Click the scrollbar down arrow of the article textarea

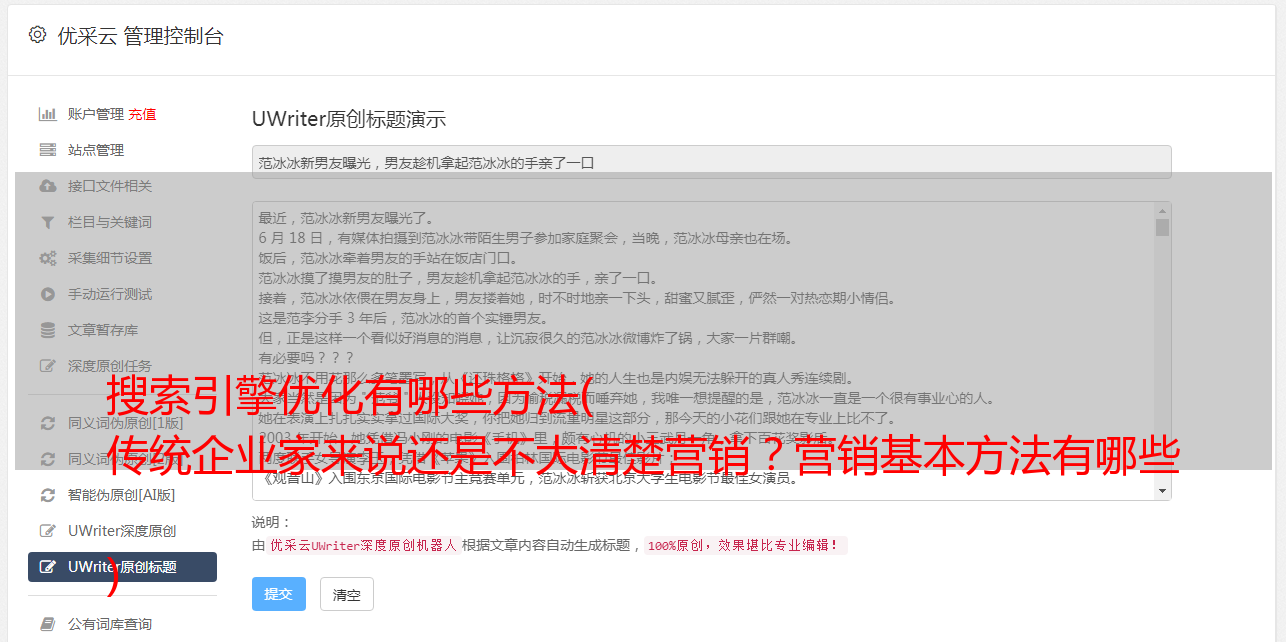click(1162, 491)
